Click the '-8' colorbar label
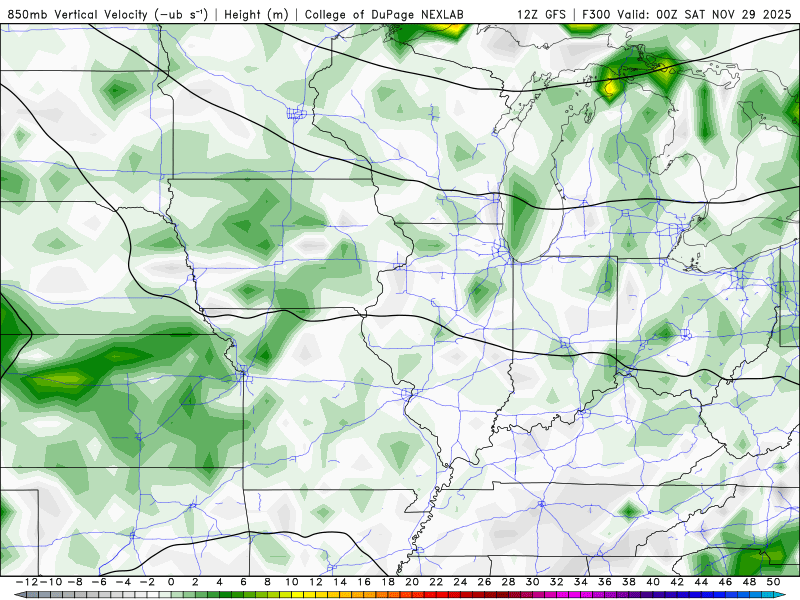Screen dimensions: 800x600 coord(75,582)
